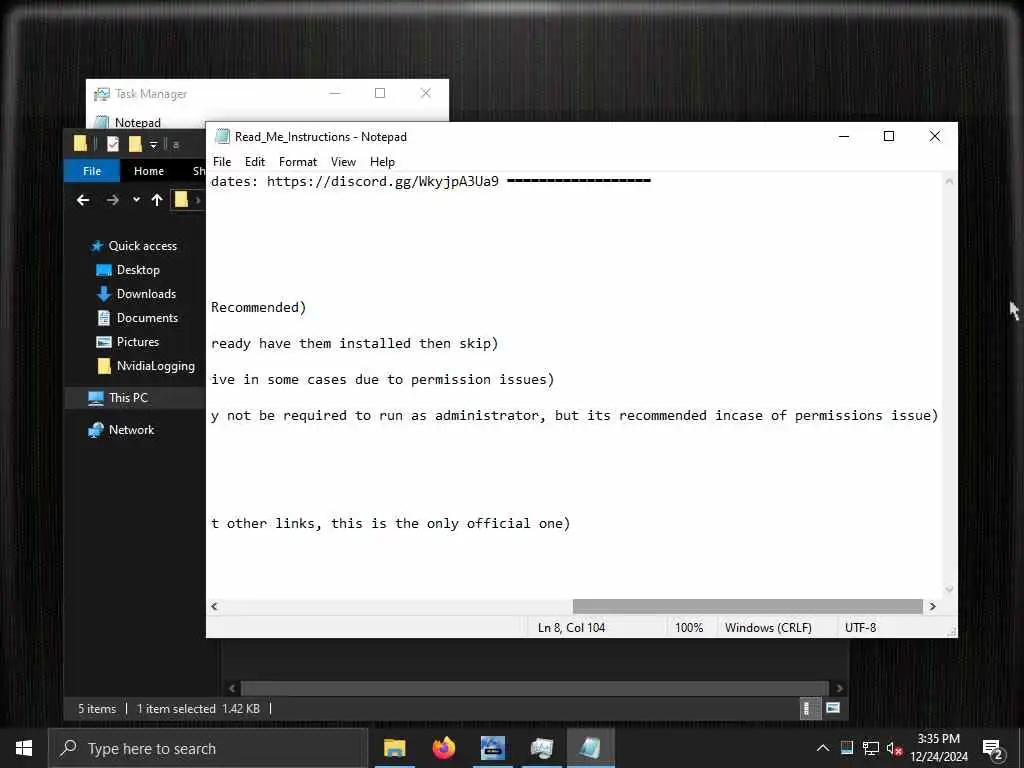1024x768 pixels.
Task: Click '5 items' in Explorer status bar
Action: 97,709
